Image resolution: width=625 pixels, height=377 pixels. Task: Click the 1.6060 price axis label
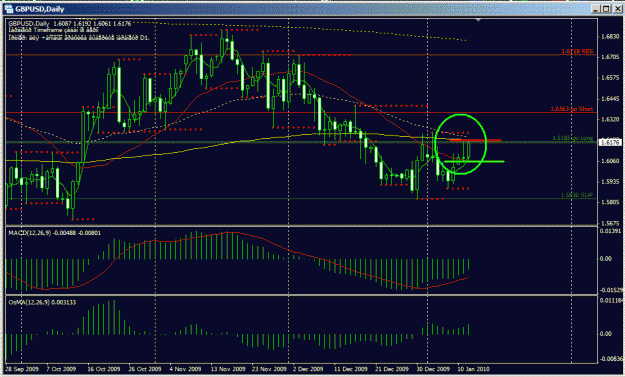610,161
